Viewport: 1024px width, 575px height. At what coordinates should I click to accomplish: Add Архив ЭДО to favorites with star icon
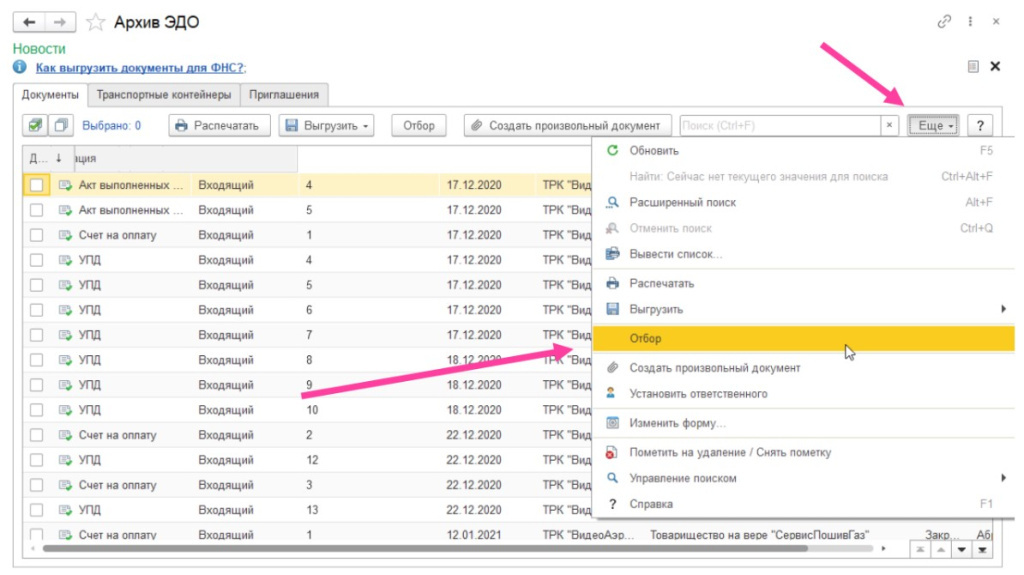tap(95, 21)
